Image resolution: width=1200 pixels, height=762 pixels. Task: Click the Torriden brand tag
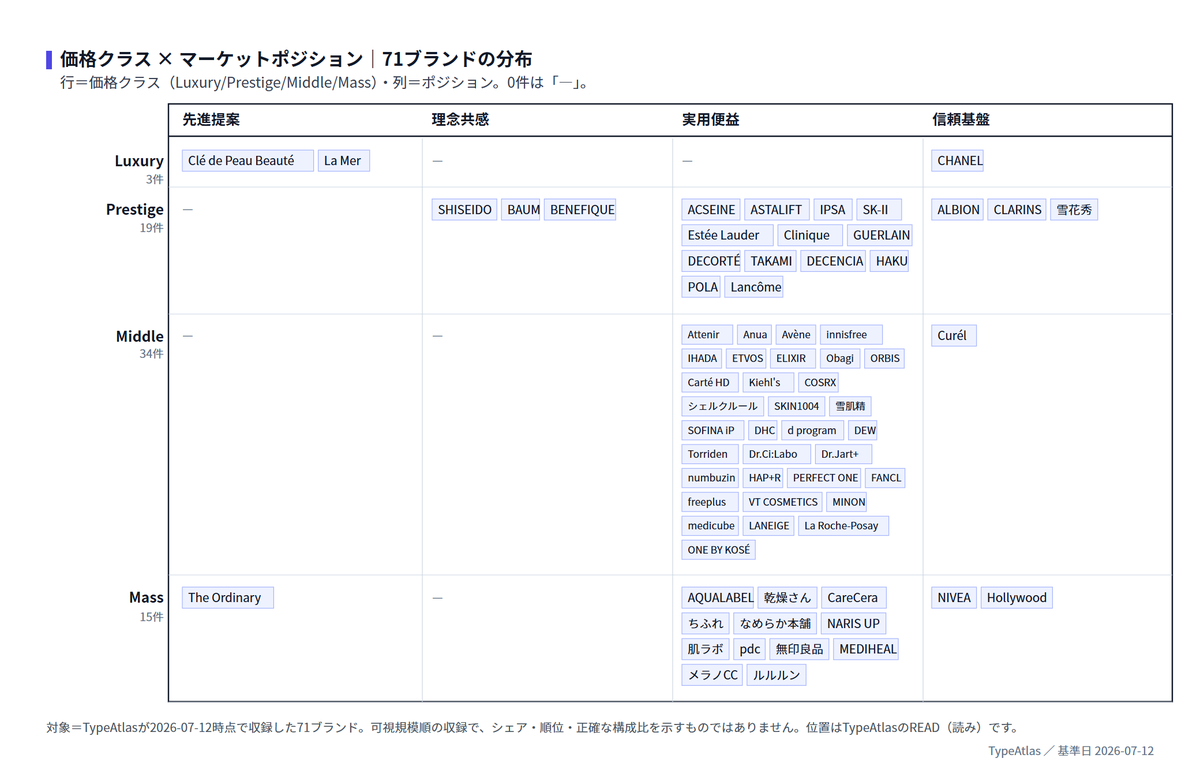pos(710,454)
